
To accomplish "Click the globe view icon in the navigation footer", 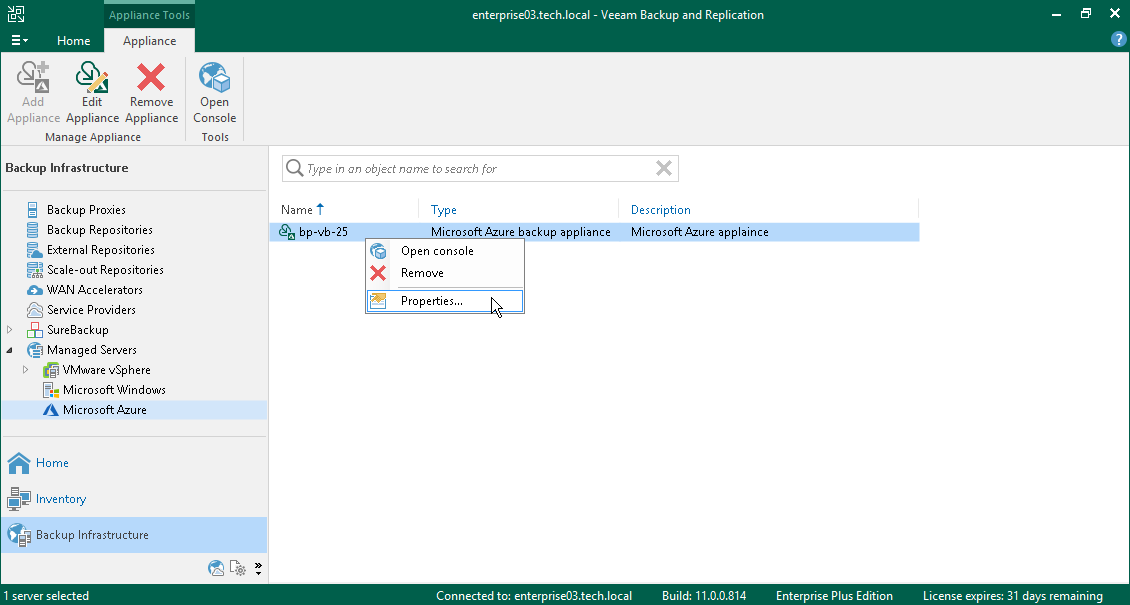I will [215, 568].
